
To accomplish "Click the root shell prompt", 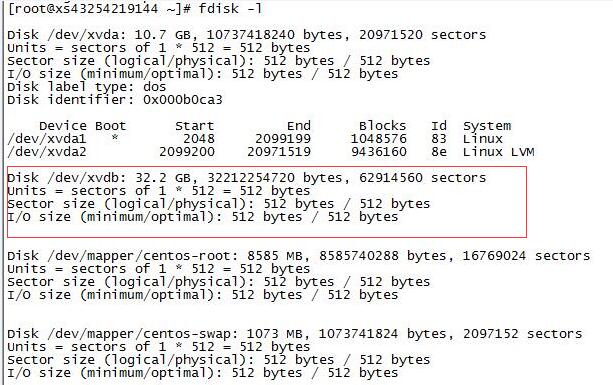I will tap(99, 8).
